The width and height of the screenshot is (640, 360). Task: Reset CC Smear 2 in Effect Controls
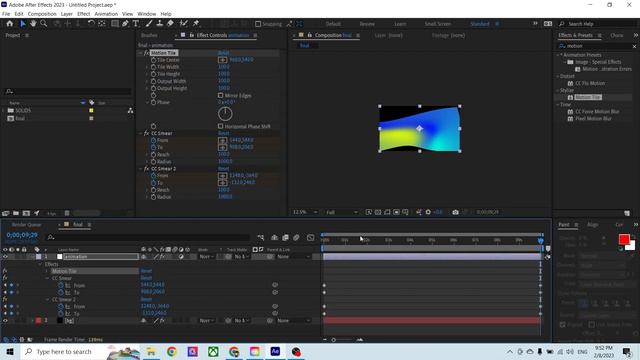224,169
